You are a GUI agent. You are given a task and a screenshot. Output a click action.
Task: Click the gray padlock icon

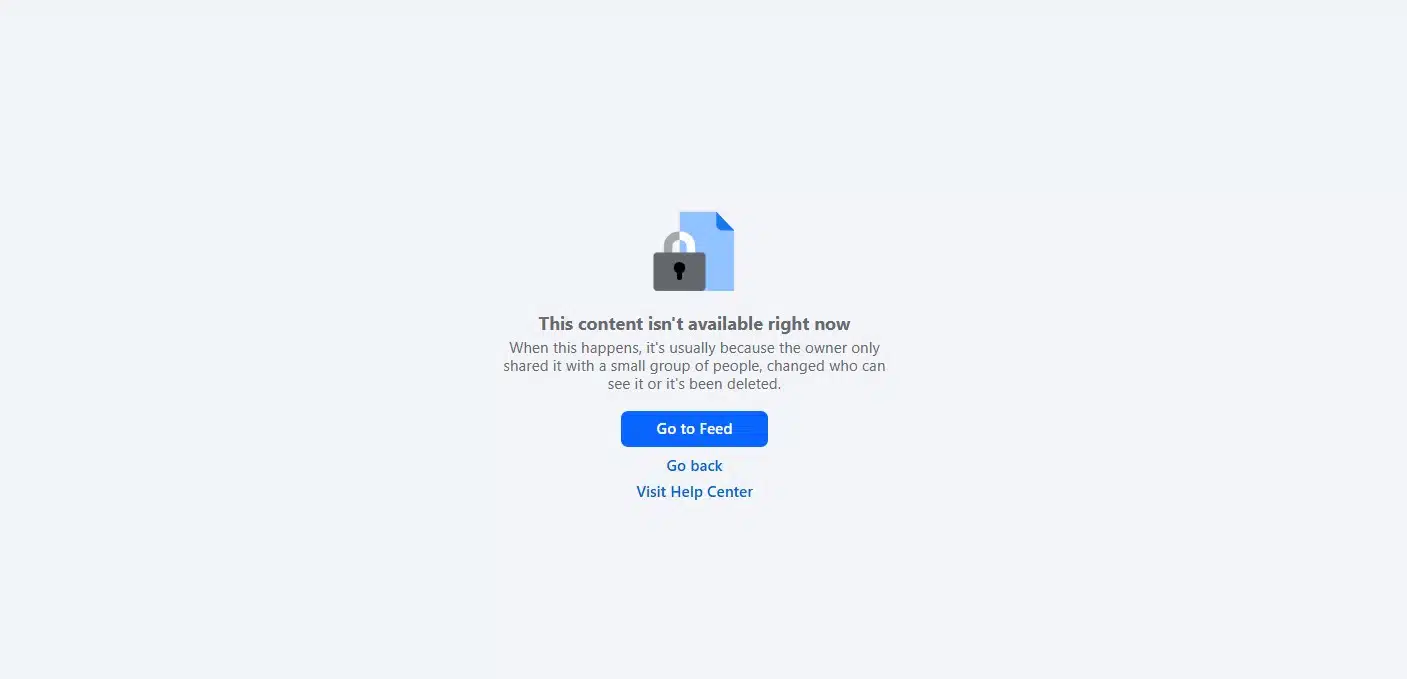pyautogui.click(x=679, y=262)
